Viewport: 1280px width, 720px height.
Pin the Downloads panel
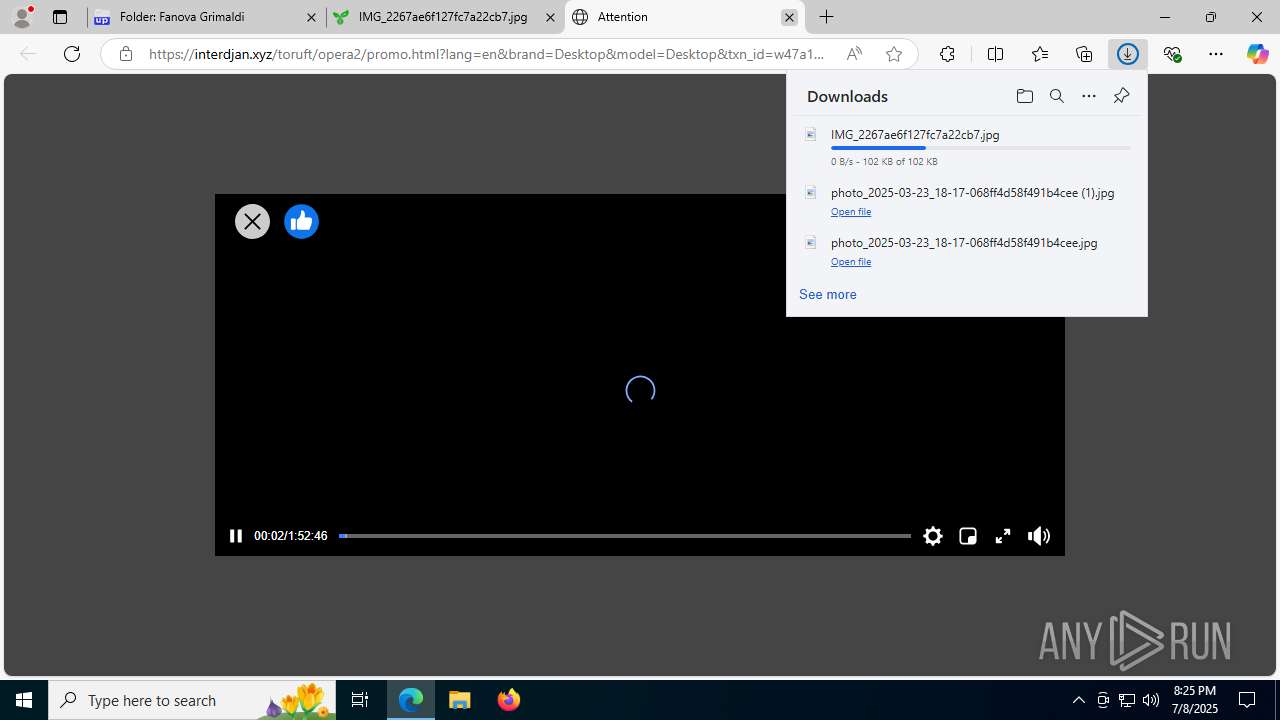(1121, 96)
